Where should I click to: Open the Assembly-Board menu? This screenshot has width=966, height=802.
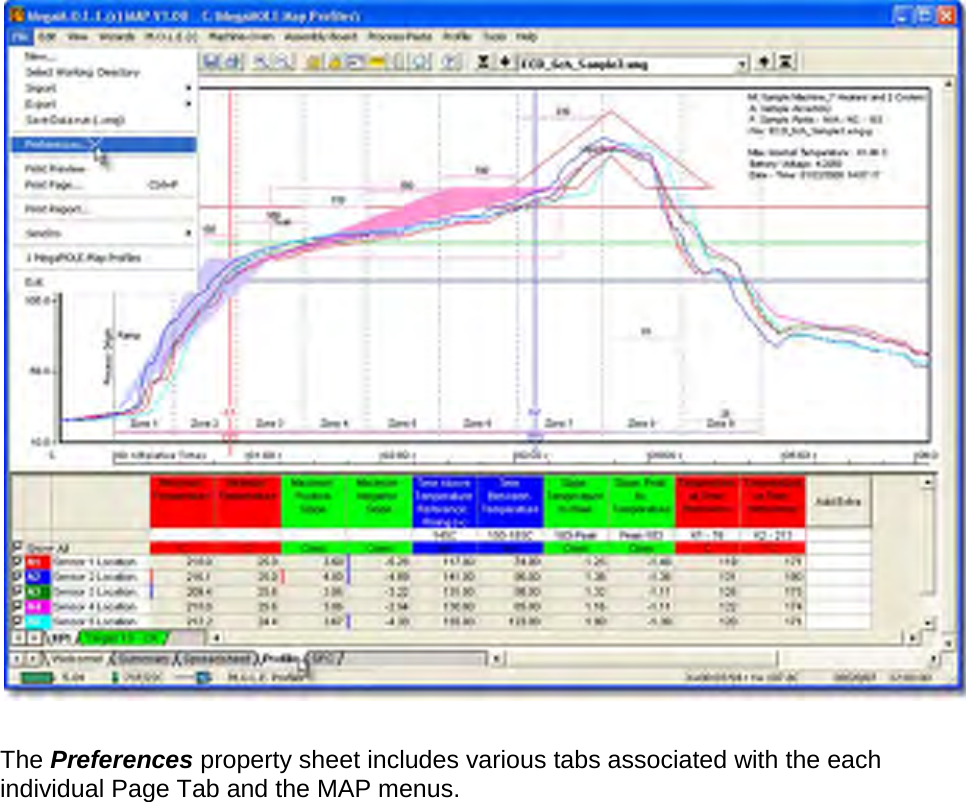pyautogui.click(x=320, y=36)
